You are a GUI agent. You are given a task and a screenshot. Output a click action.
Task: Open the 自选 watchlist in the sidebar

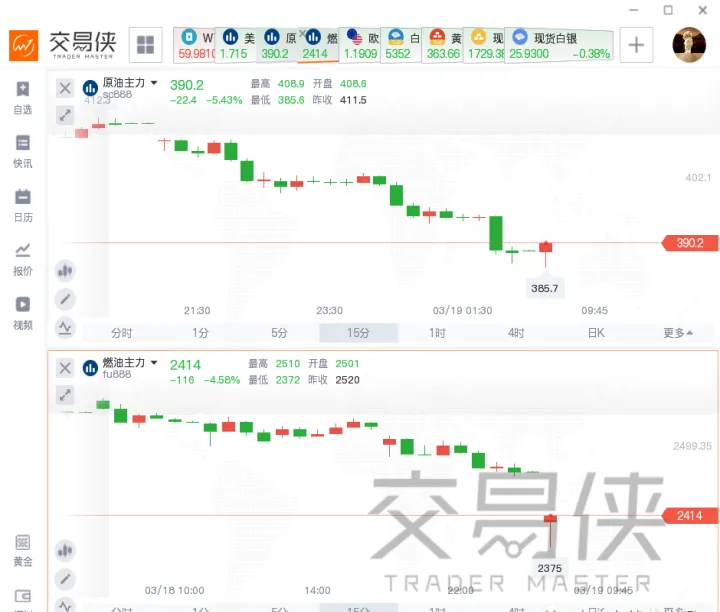(22, 97)
